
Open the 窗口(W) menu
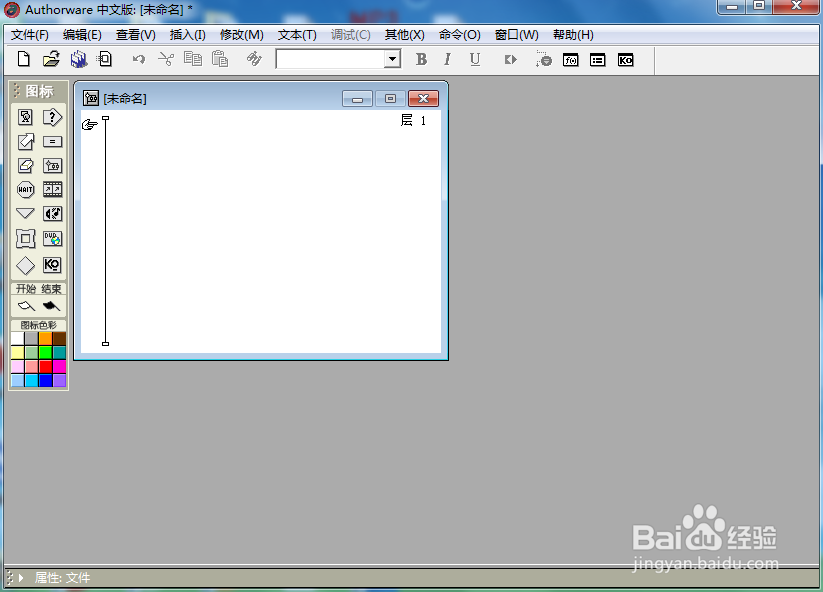coord(516,35)
